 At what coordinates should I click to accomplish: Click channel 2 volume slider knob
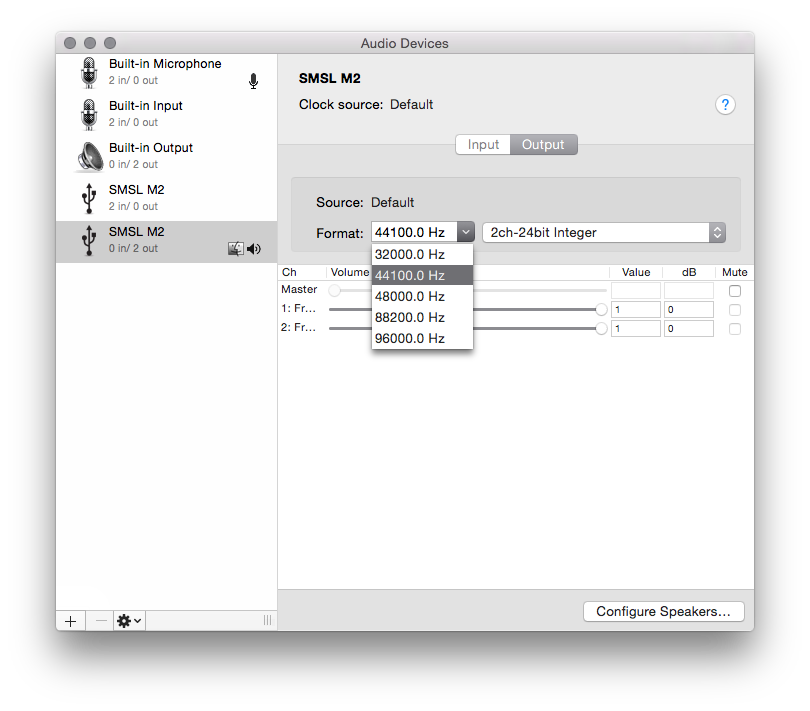[x=601, y=329]
